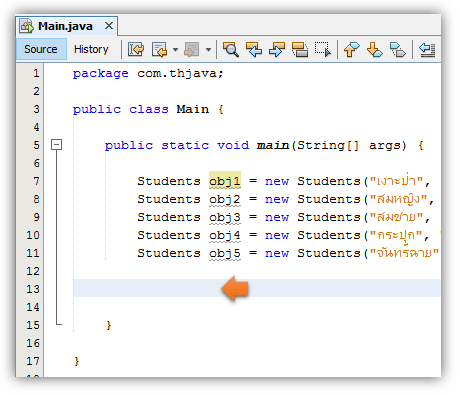This screenshot has height=395, width=460.
Task: Click Toggle Bookmark icon
Action: pos(398,50)
